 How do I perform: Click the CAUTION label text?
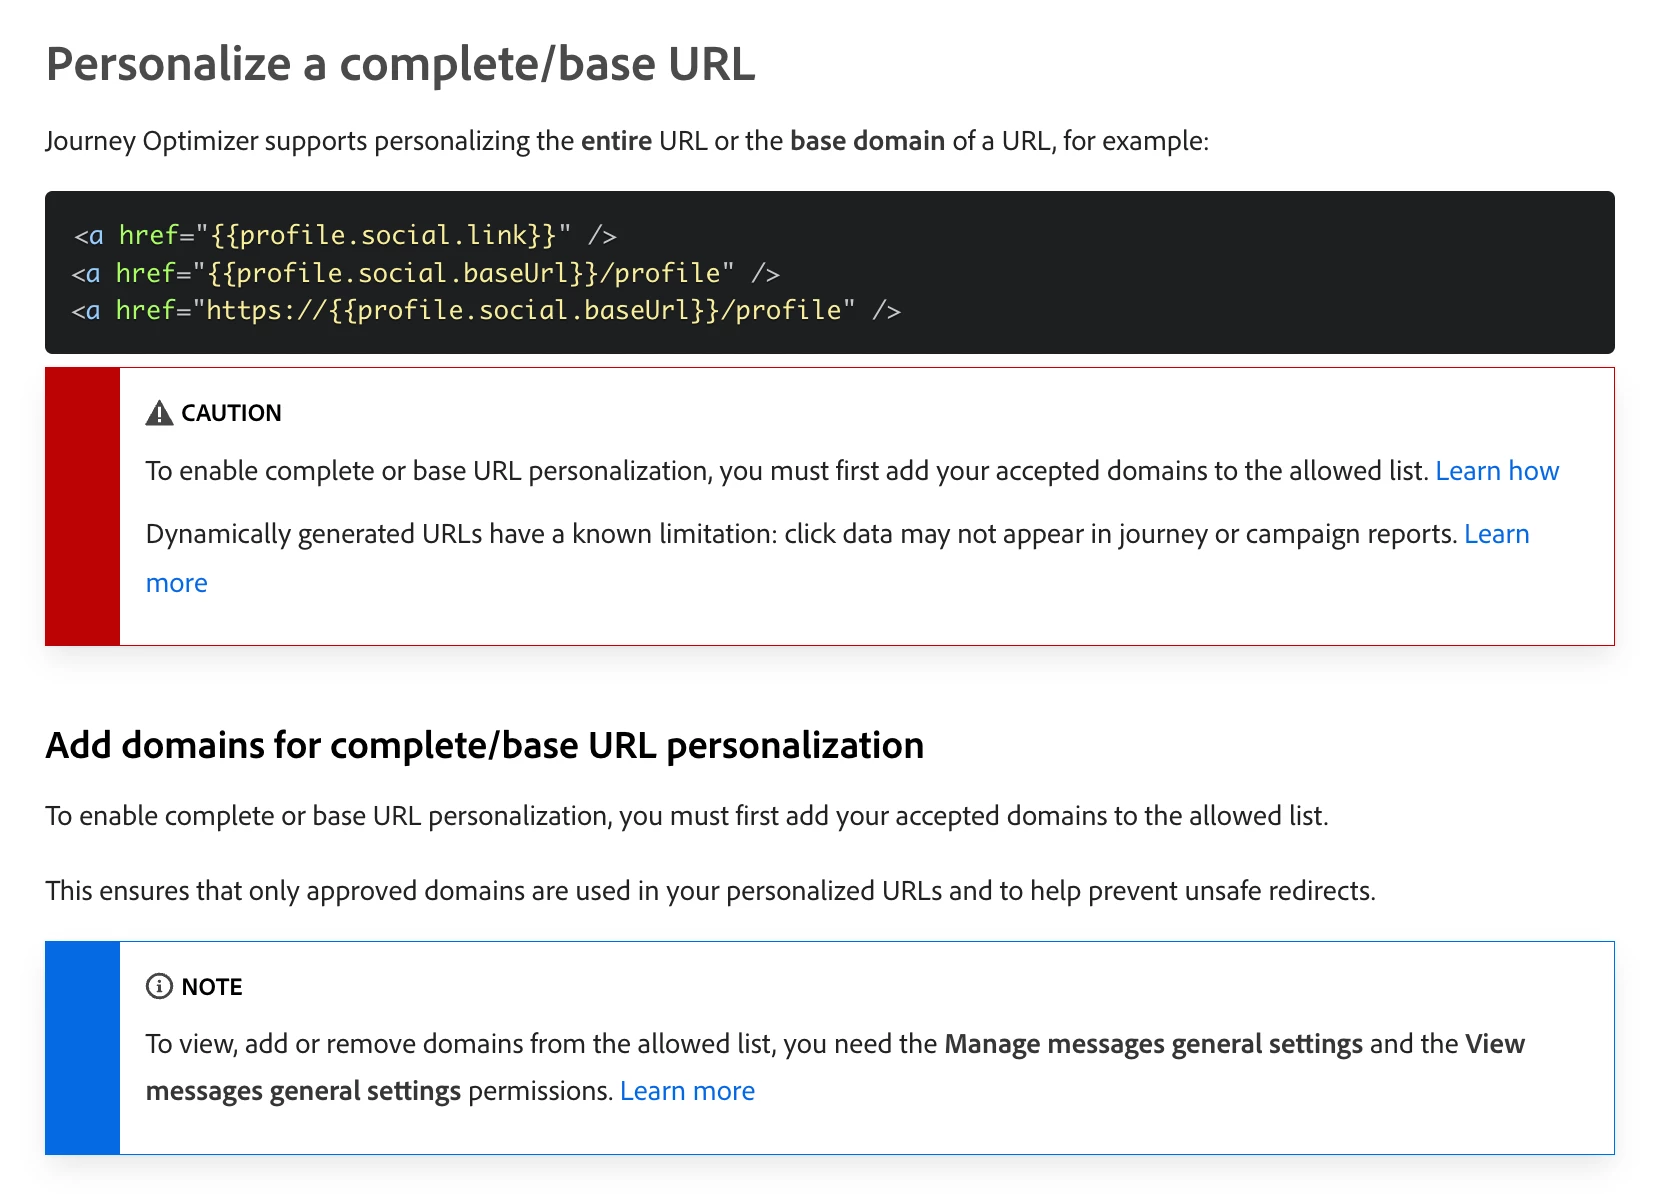click(x=231, y=413)
